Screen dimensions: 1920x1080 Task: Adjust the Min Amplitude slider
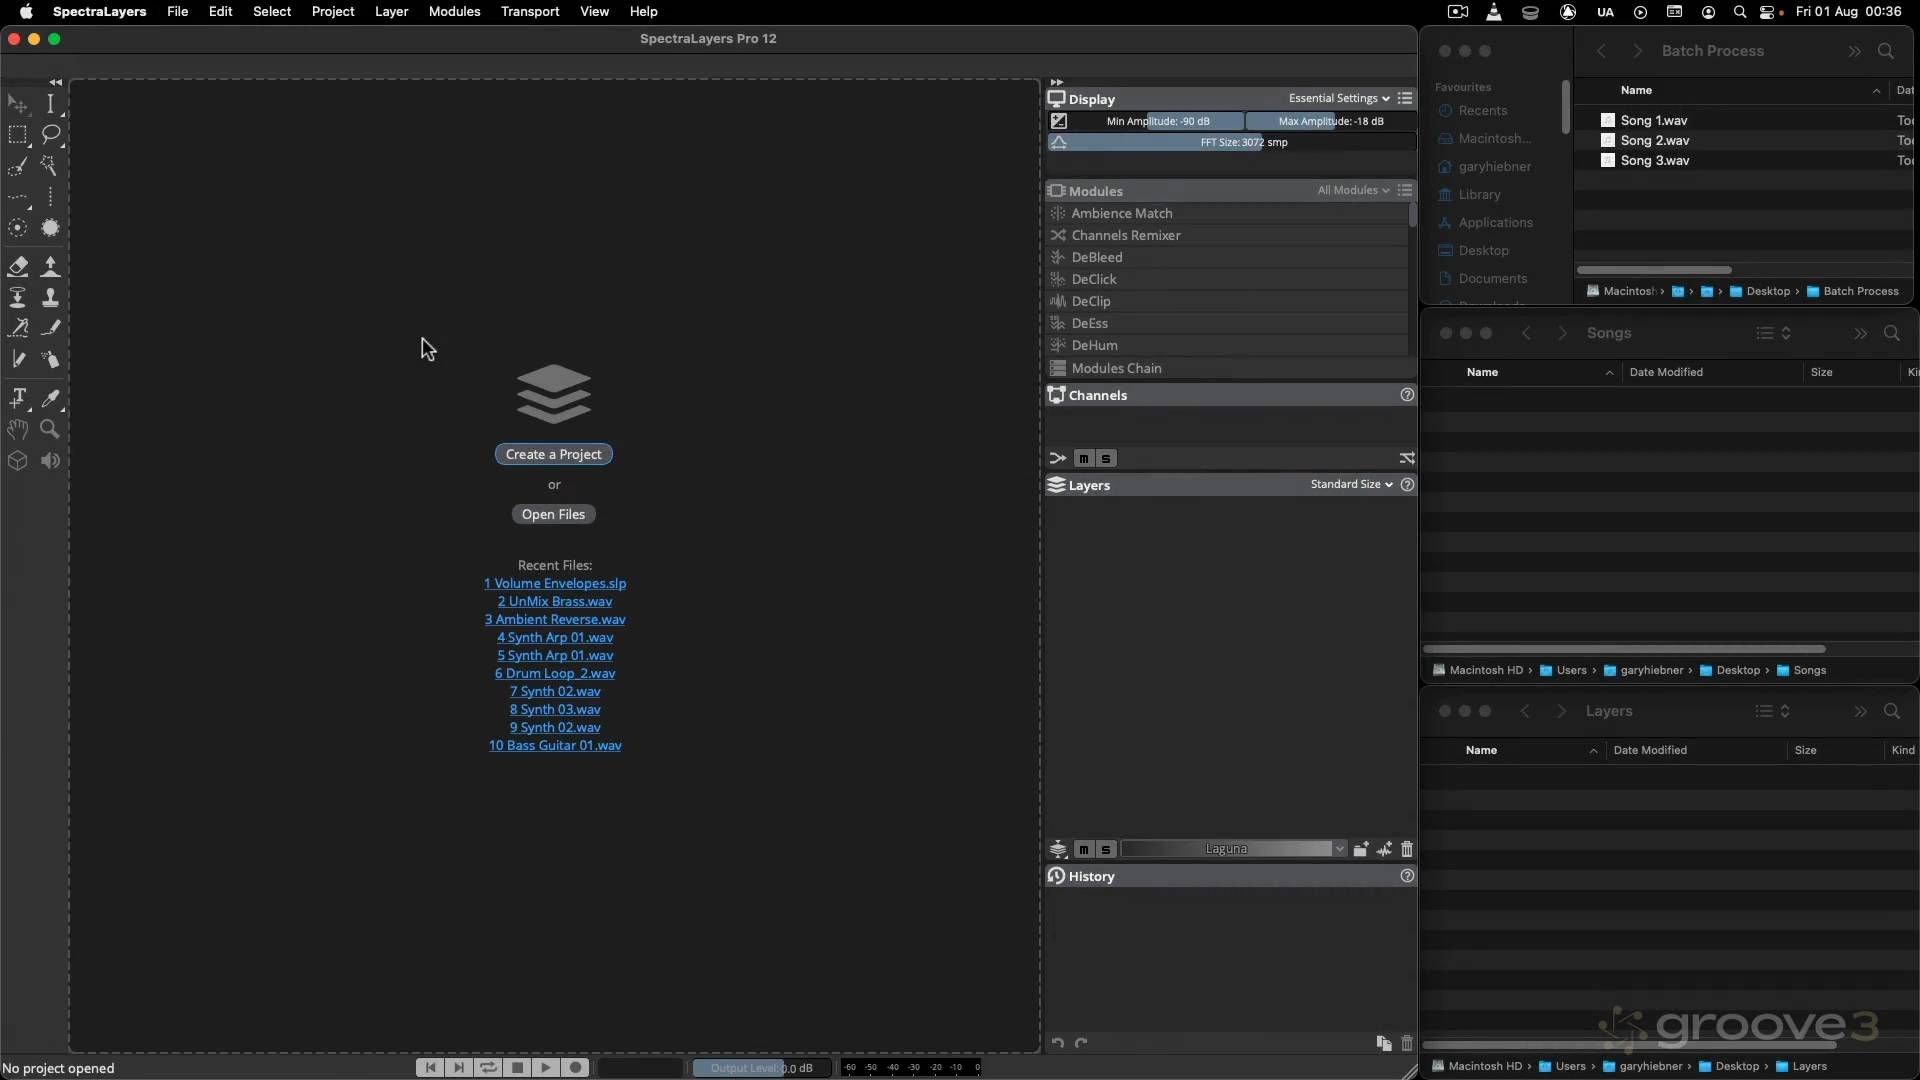click(x=1158, y=122)
